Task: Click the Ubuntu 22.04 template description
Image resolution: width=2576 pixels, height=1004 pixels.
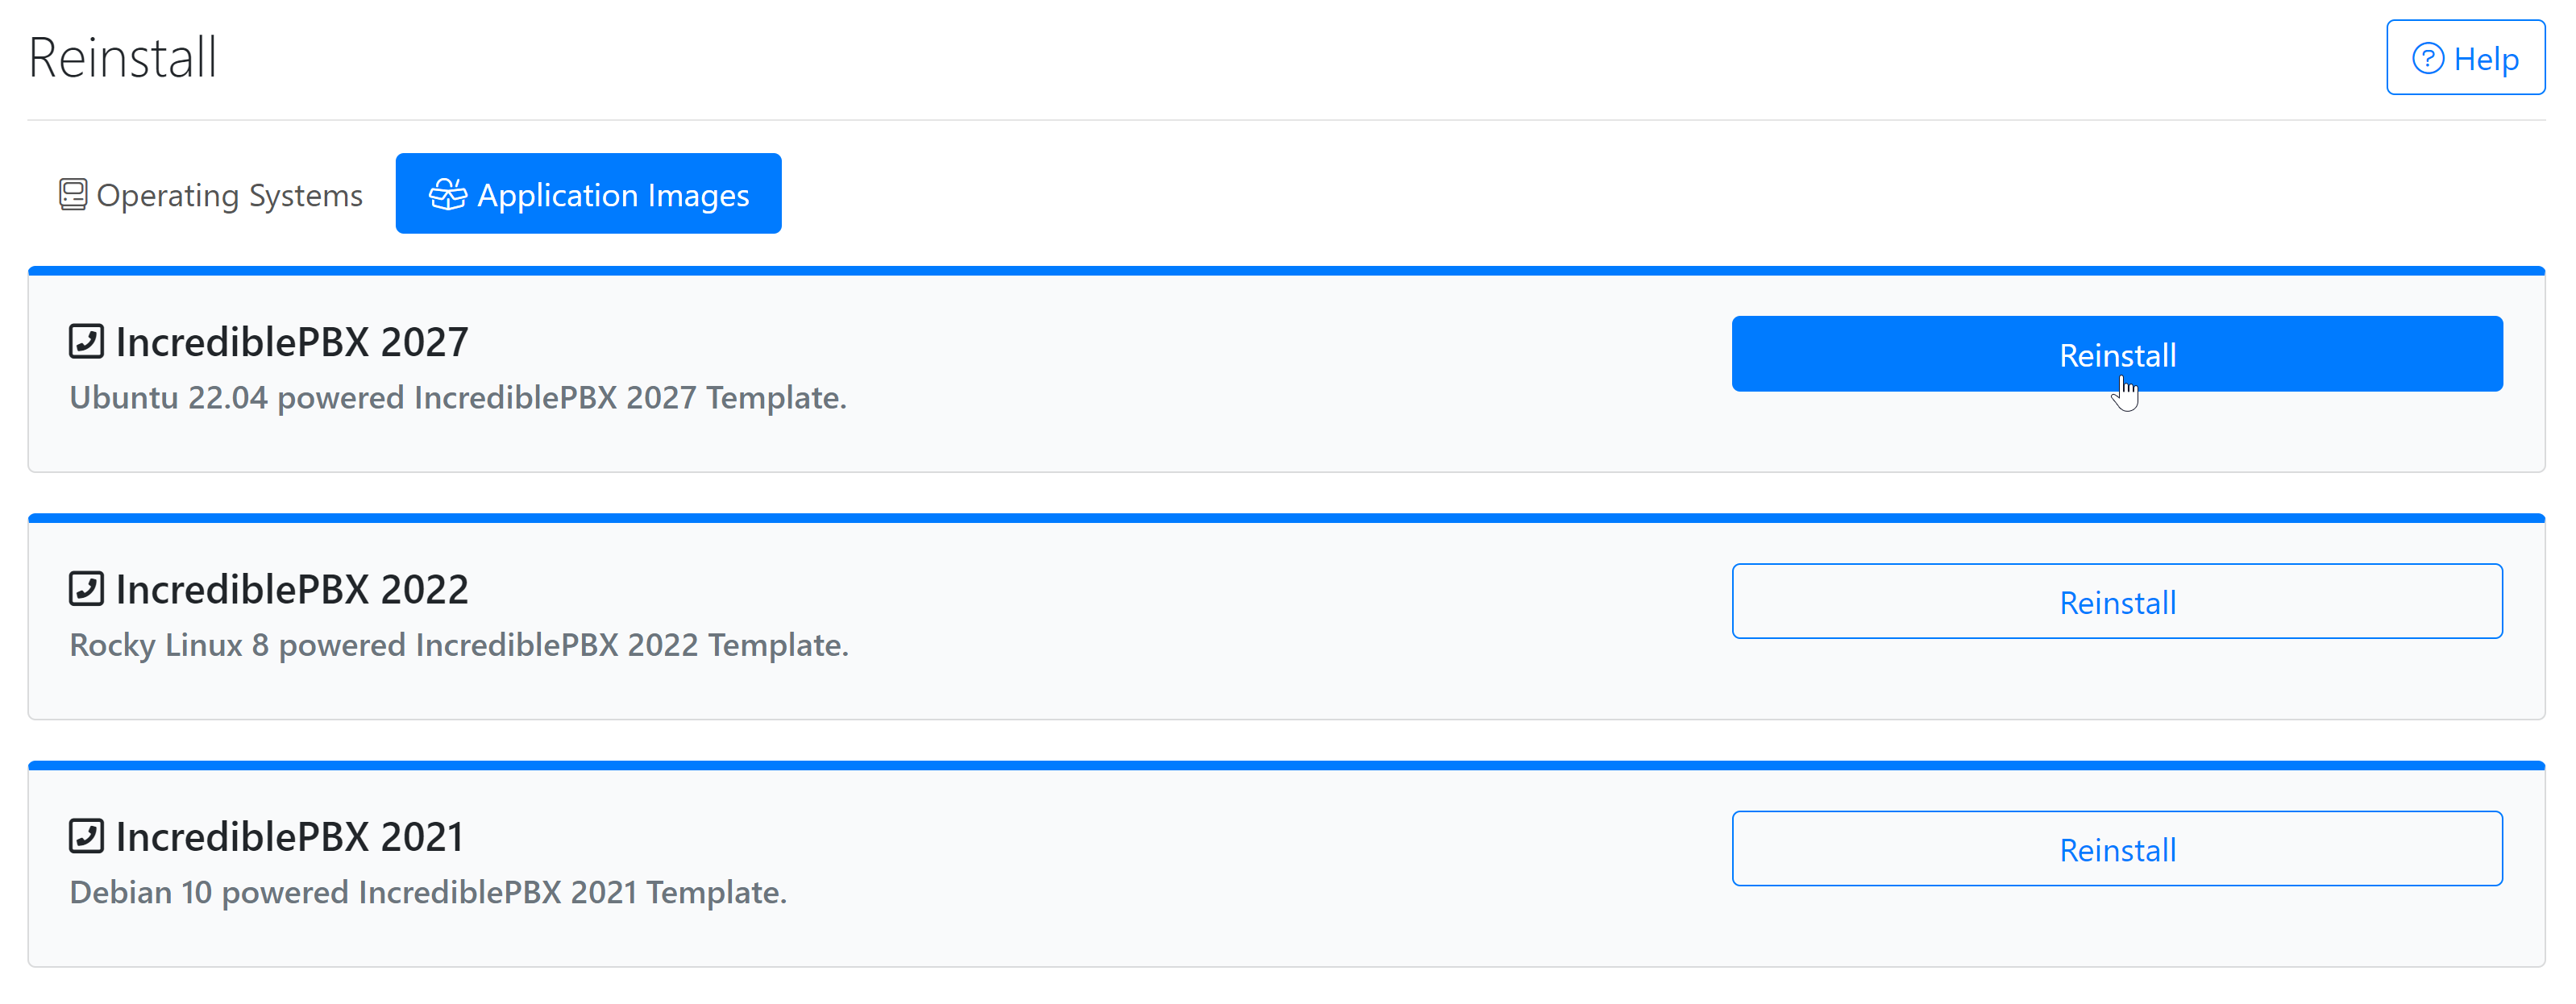Action: point(457,398)
